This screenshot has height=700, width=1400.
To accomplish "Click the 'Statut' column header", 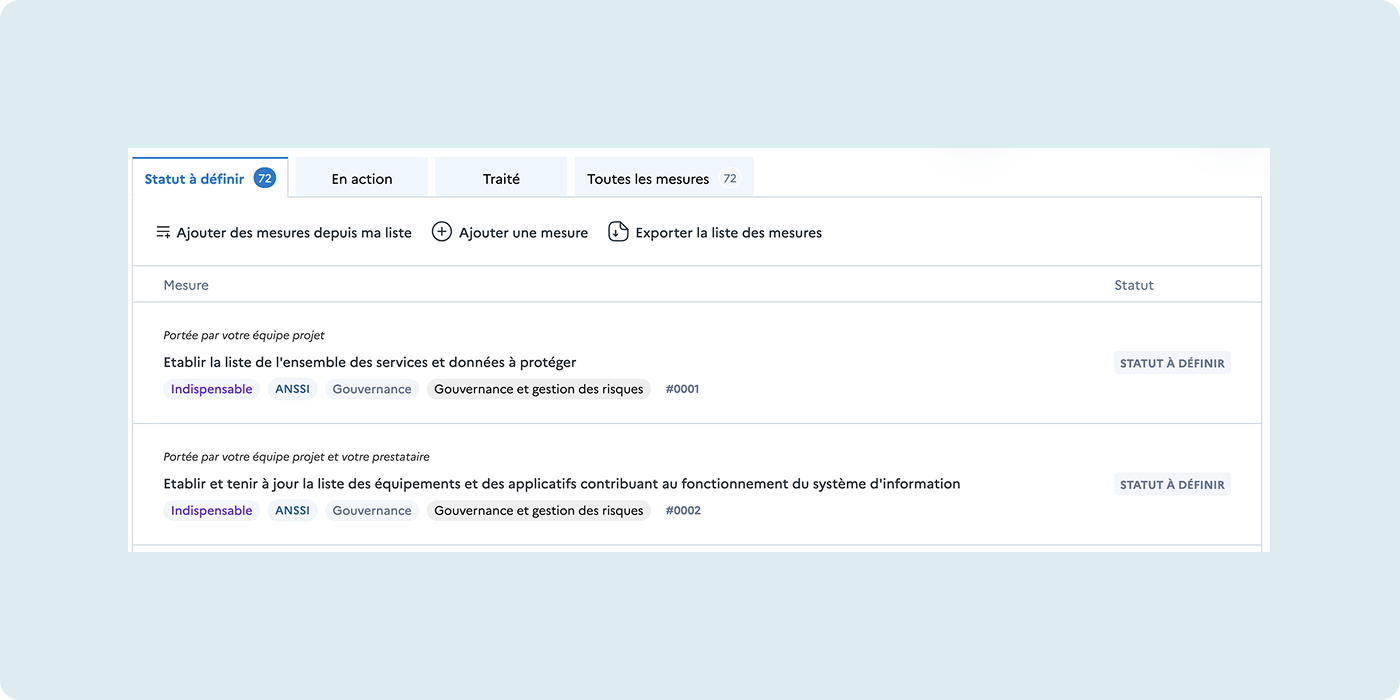I will coord(1134,285).
